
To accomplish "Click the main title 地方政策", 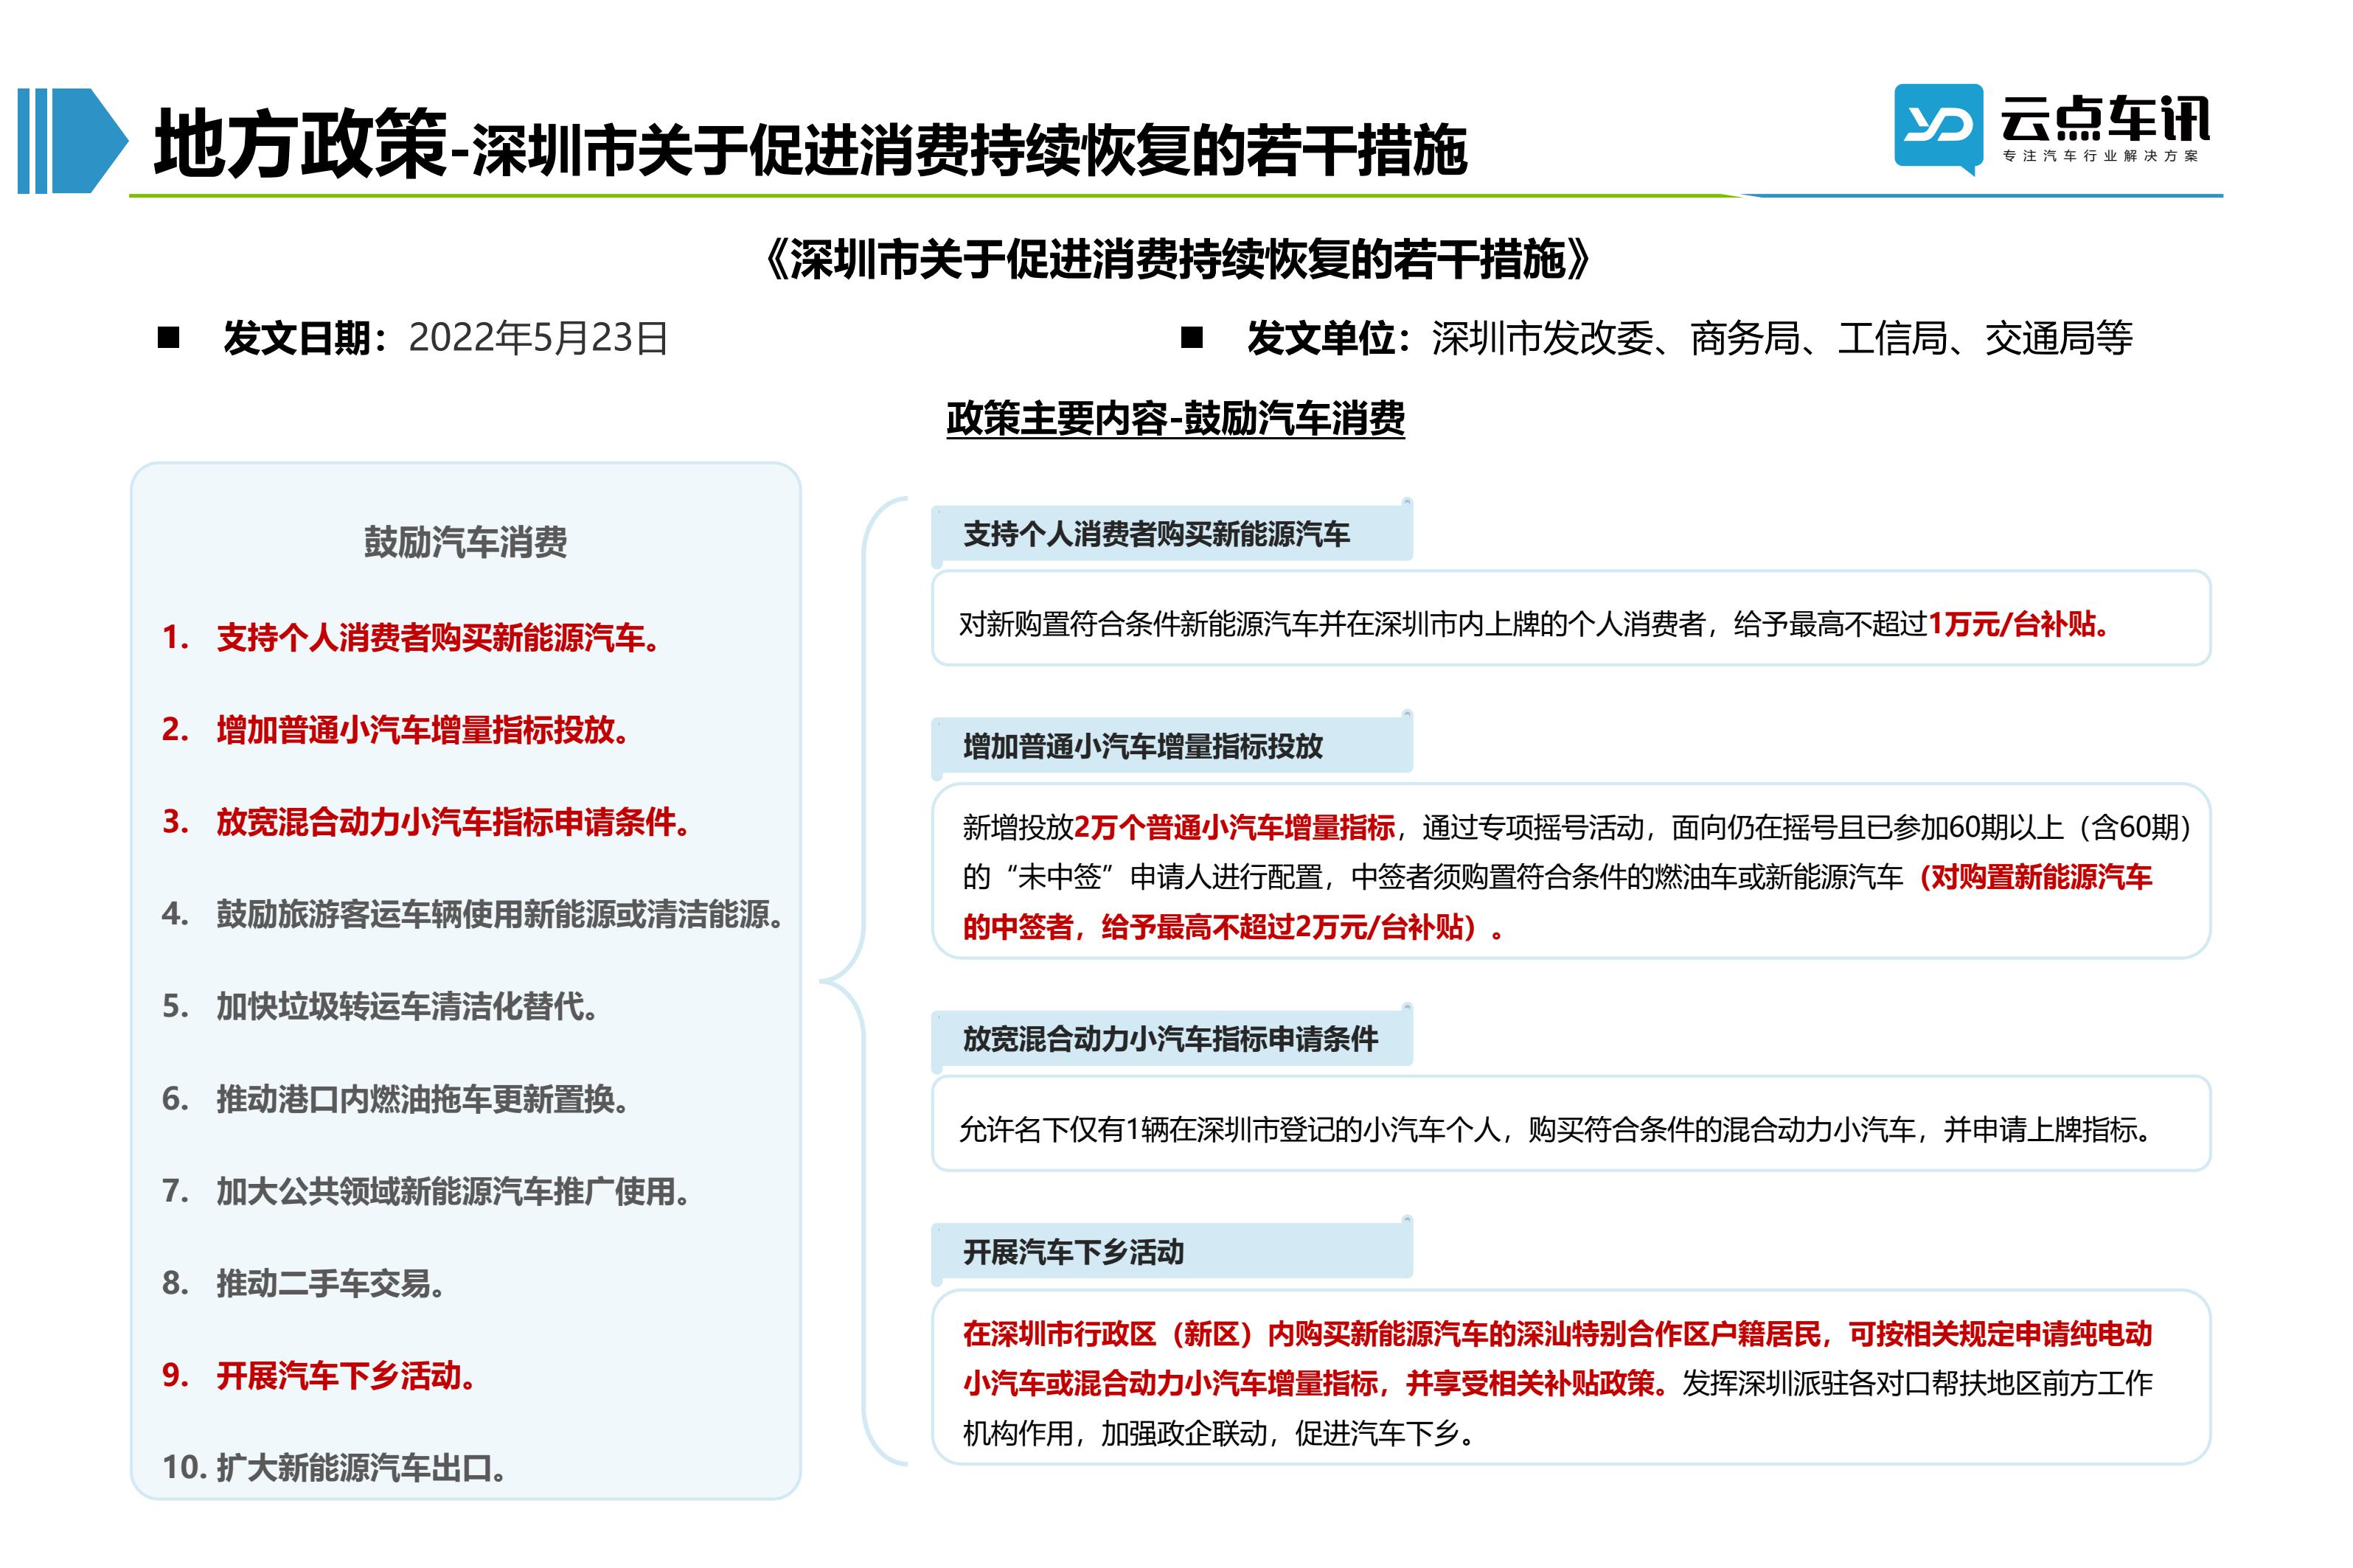I will (300, 144).
